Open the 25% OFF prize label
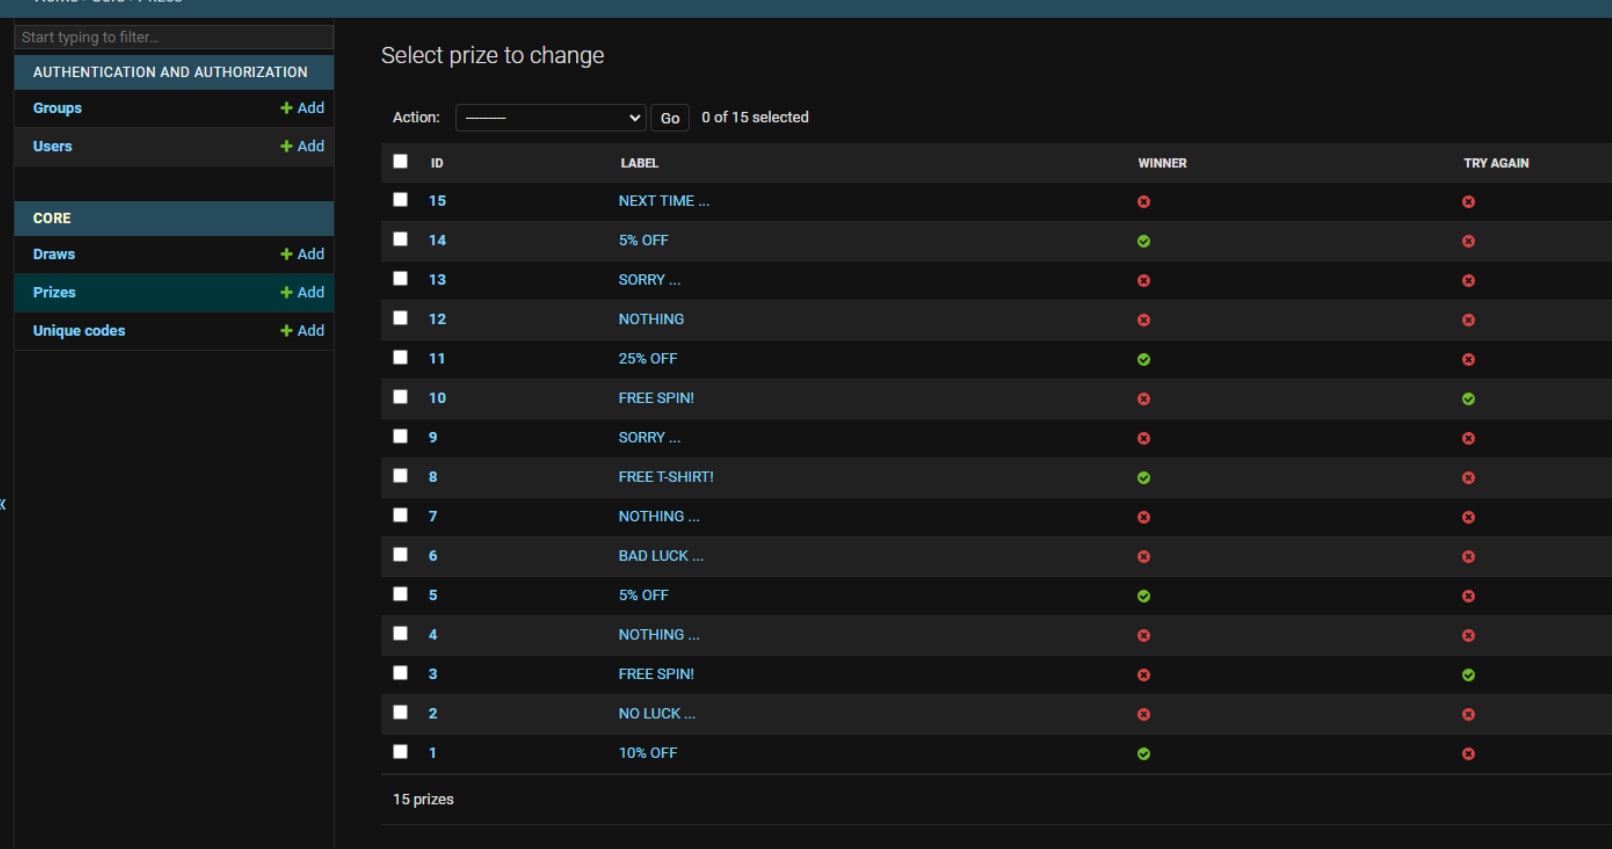Image resolution: width=1612 pixels, height=849 pixels. pyautogui.click(x=648, y=358)
